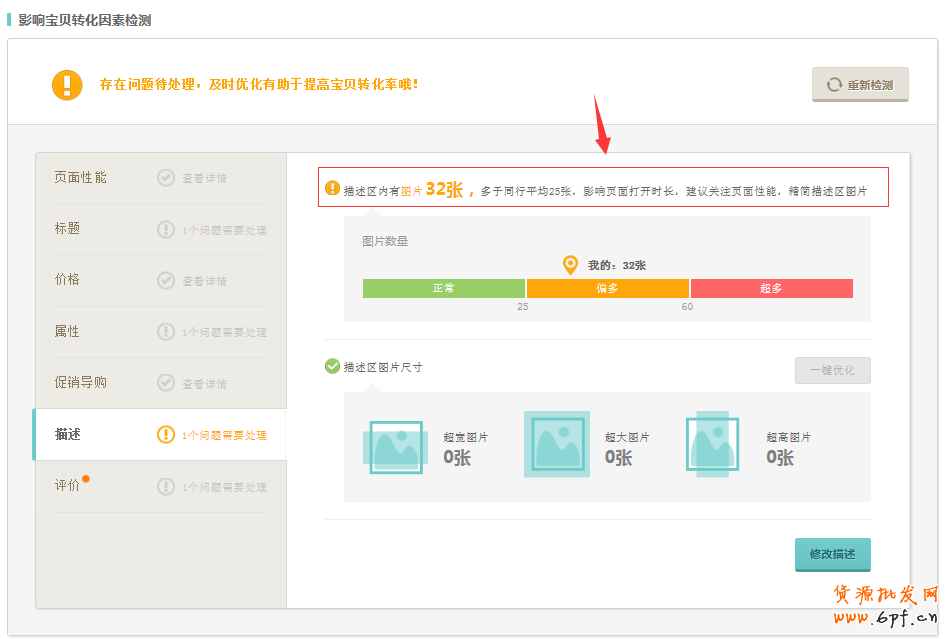The image size is (948, 639).
Task: Click the orange alert icon beside 描述区内有图片
Action: [332, 189]
